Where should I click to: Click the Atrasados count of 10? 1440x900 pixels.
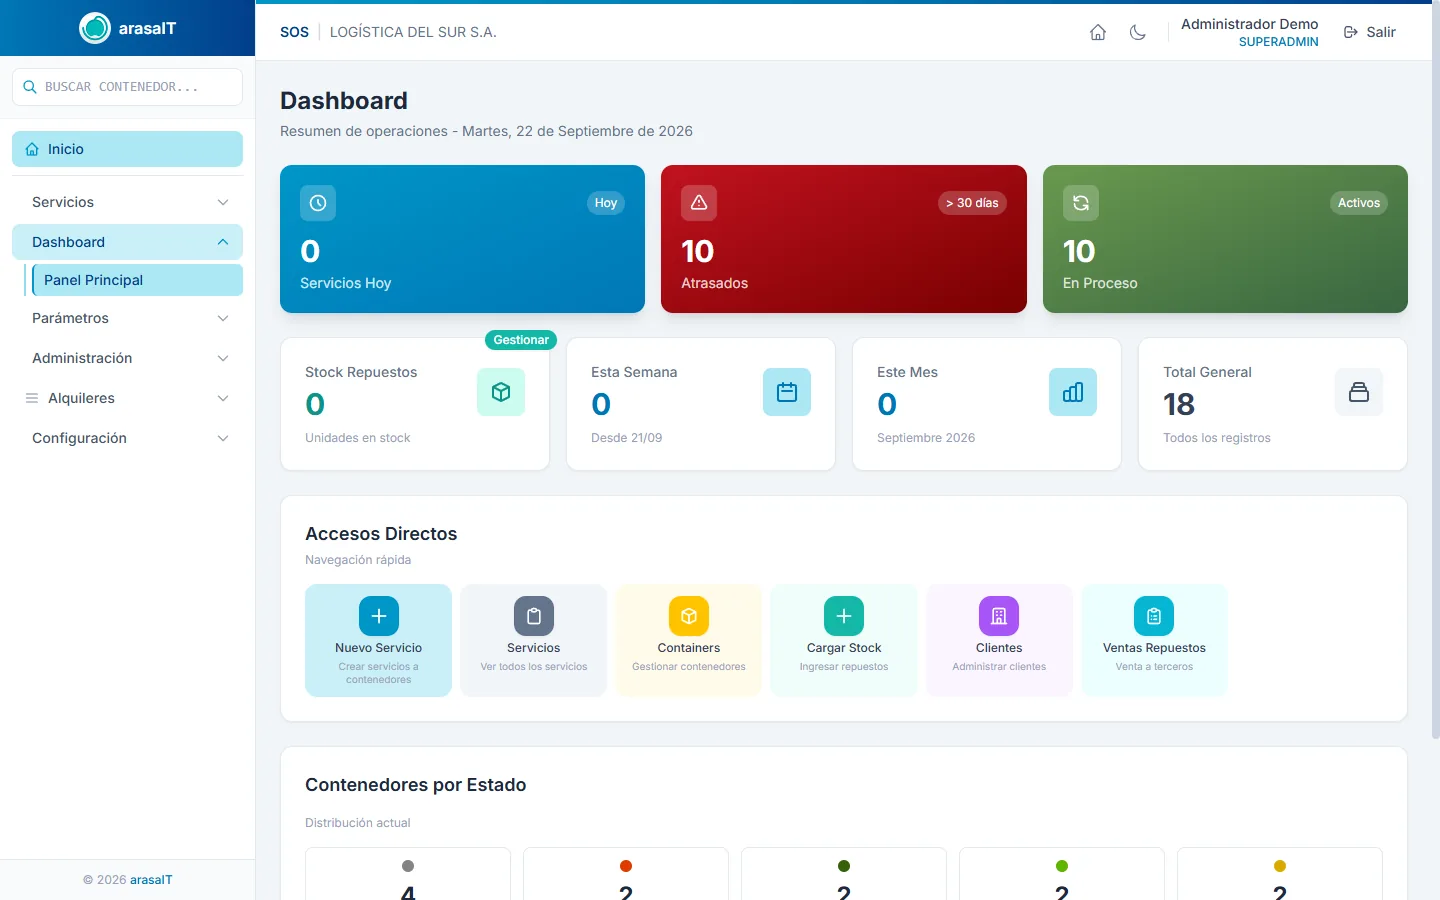pos(697,251)
